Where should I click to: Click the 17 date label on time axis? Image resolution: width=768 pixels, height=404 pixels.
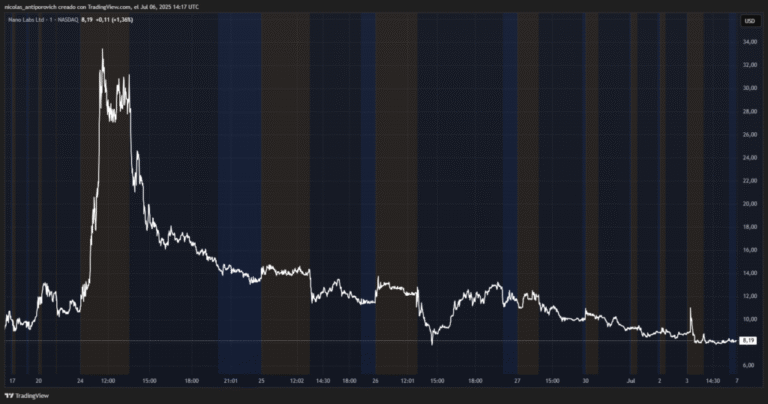(x=12, y=380)
